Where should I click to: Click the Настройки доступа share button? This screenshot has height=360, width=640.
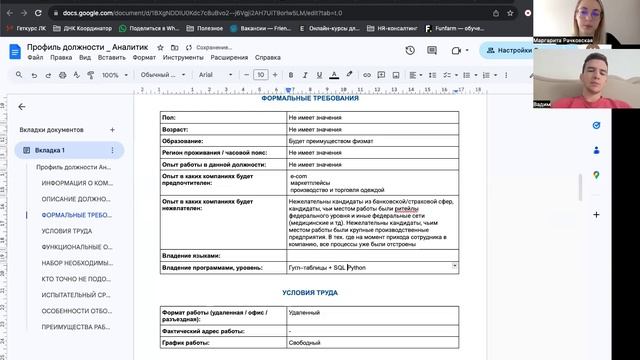[507, 50]
